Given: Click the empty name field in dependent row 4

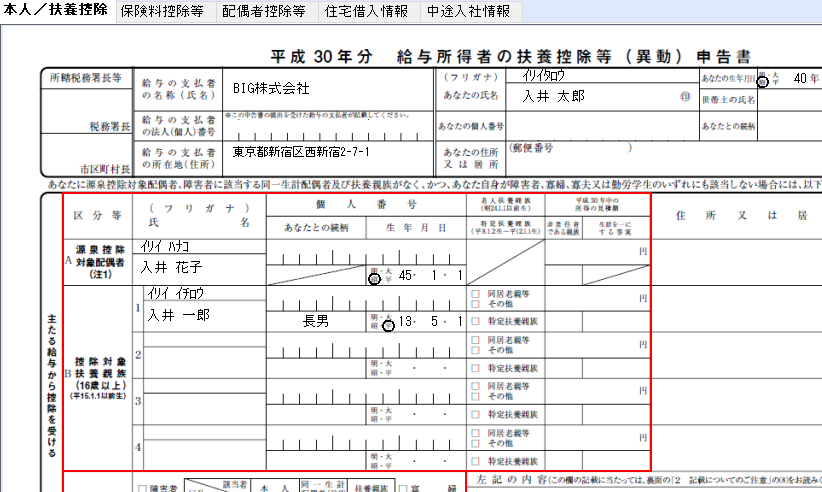Looking at the screenshot, I should 204,455.
